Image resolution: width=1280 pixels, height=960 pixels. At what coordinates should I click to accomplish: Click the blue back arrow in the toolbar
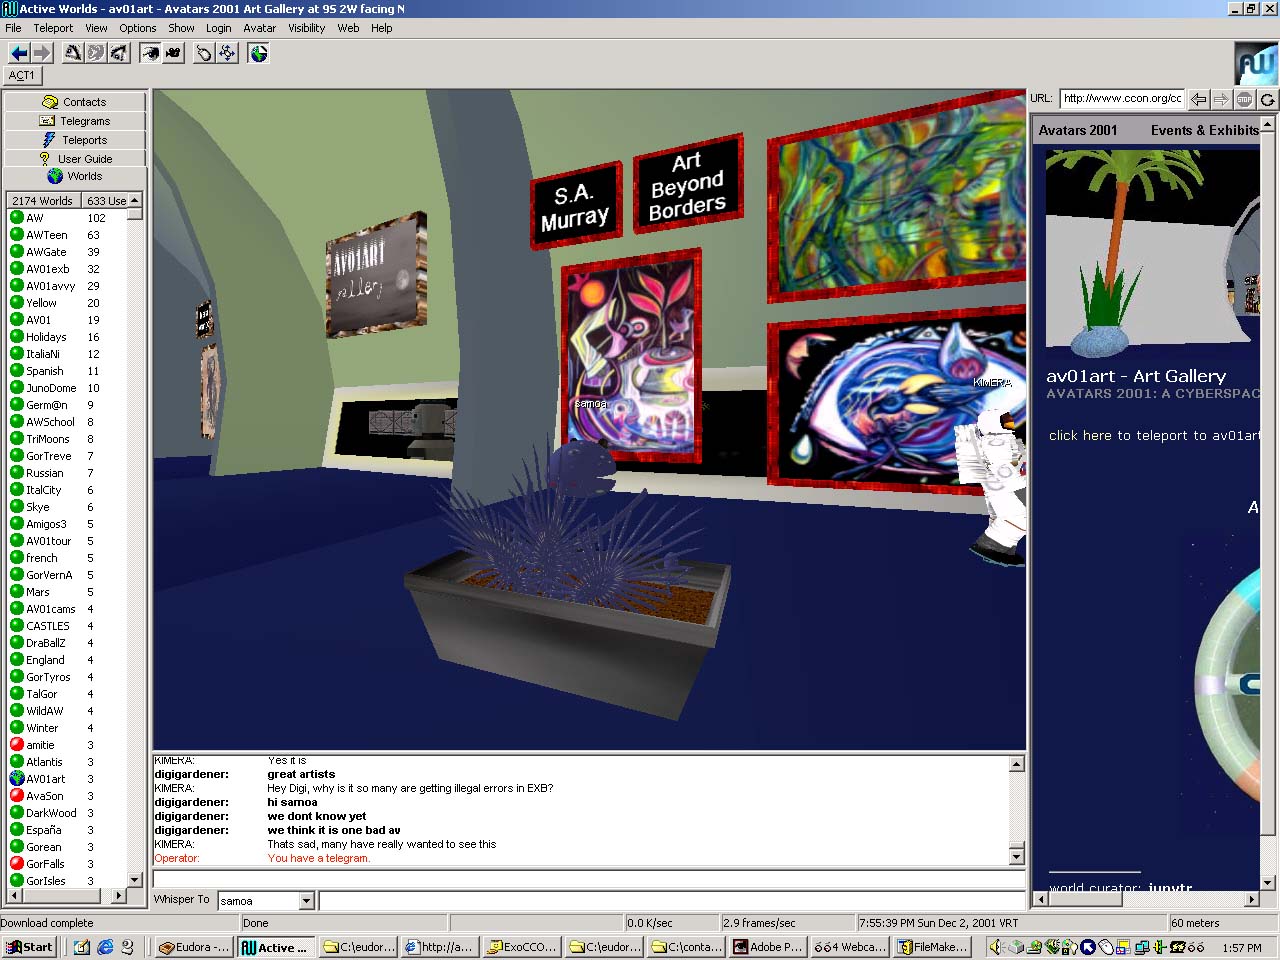[18, 53]
